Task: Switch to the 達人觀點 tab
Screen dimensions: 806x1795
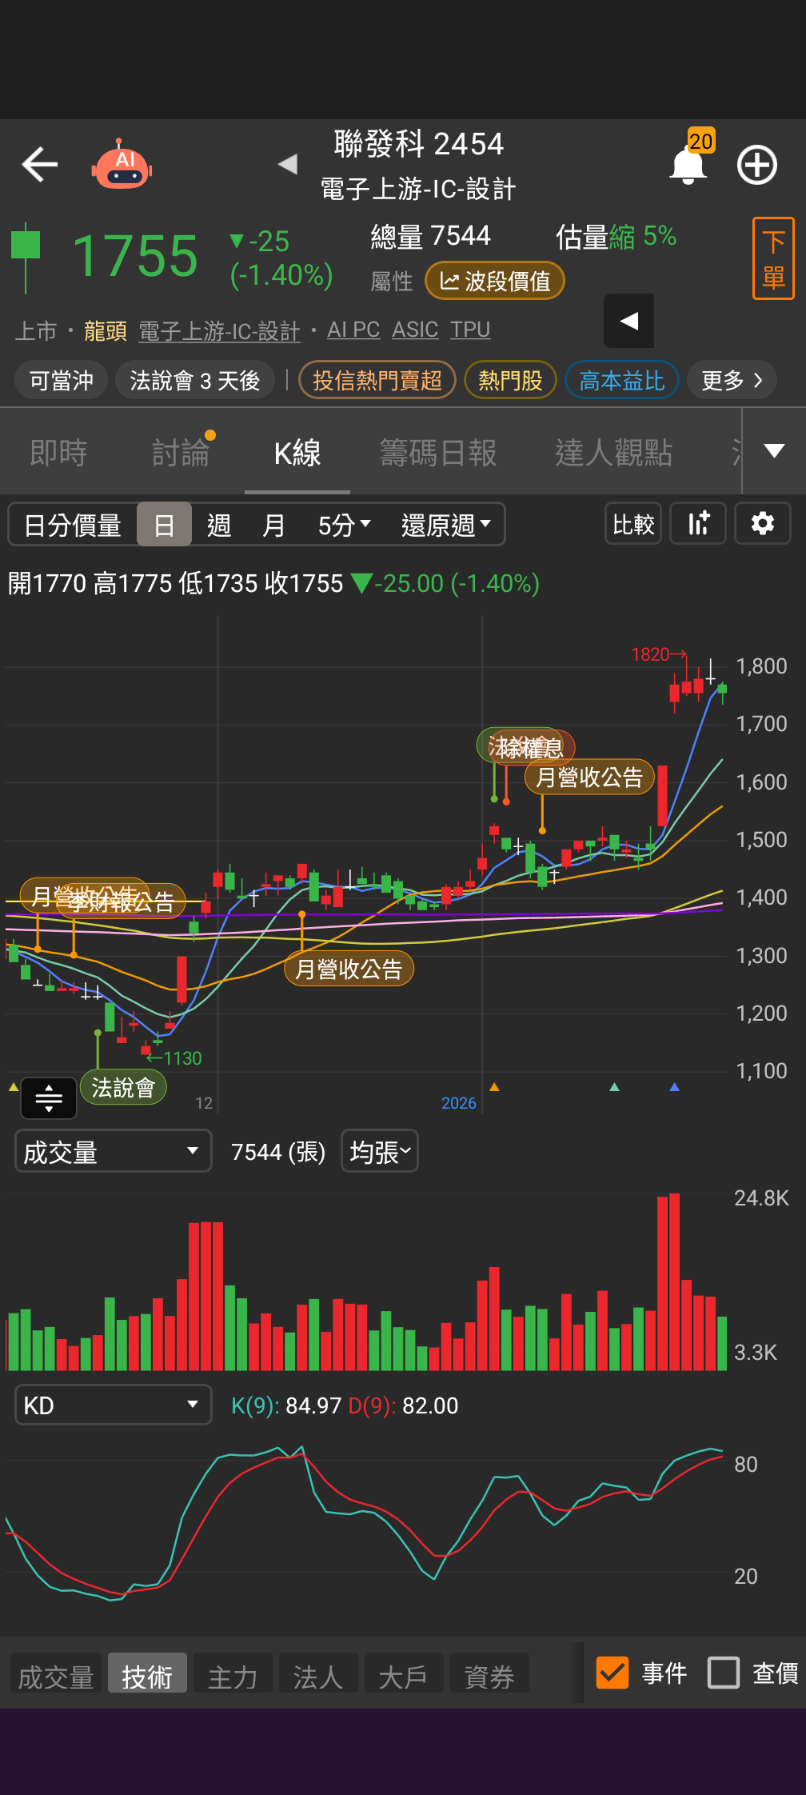Action: coord(614,453)
